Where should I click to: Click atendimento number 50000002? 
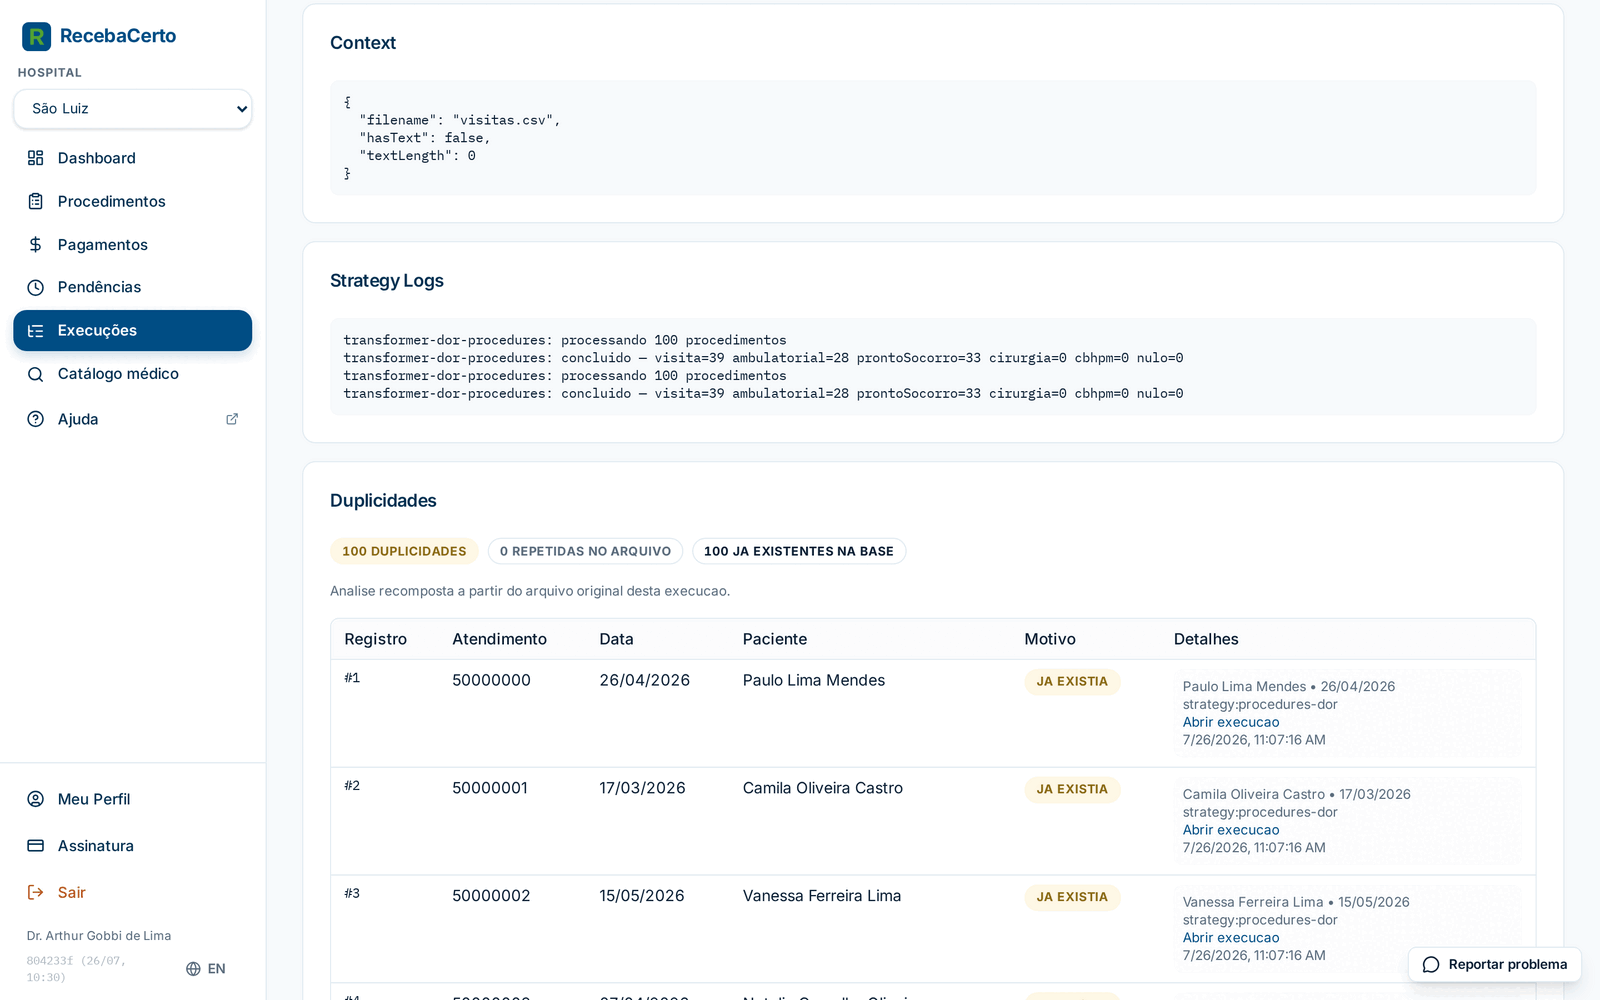(x=491, y=896)
